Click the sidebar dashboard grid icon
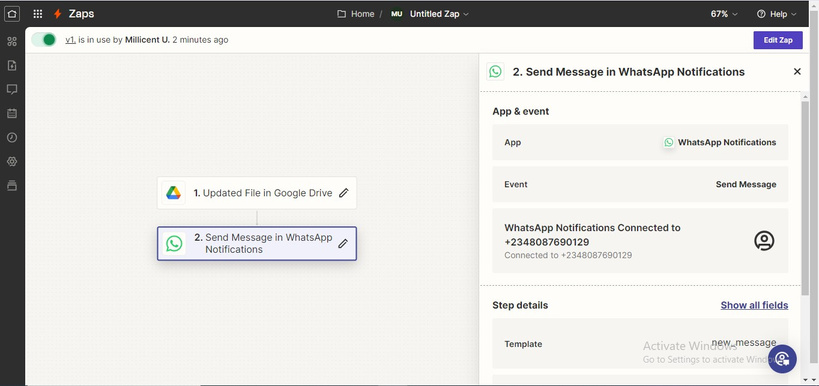The image size is (819, 386). click(x=12, y=41)
